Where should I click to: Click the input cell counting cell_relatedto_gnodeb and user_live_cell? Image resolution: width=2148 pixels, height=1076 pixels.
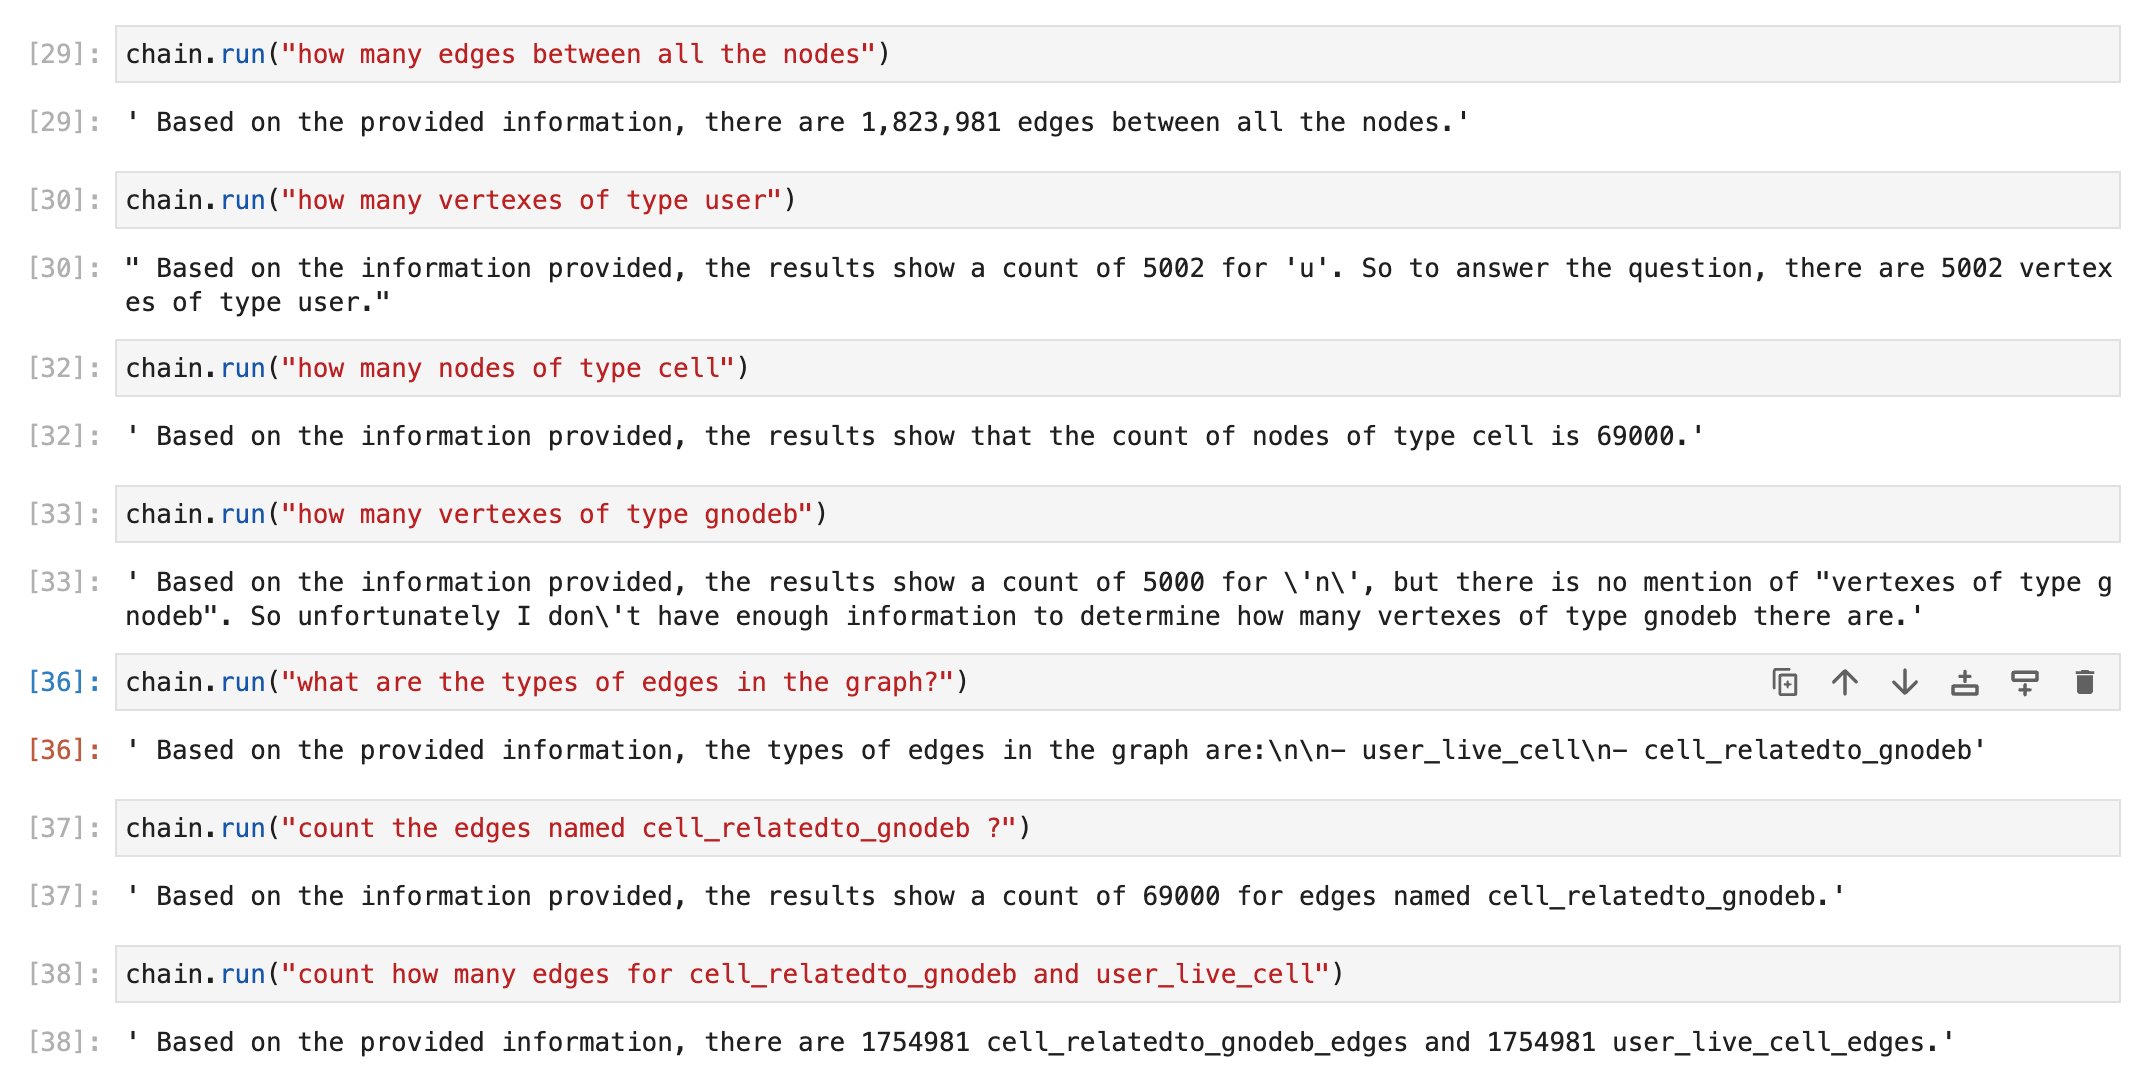(1117, 974)
